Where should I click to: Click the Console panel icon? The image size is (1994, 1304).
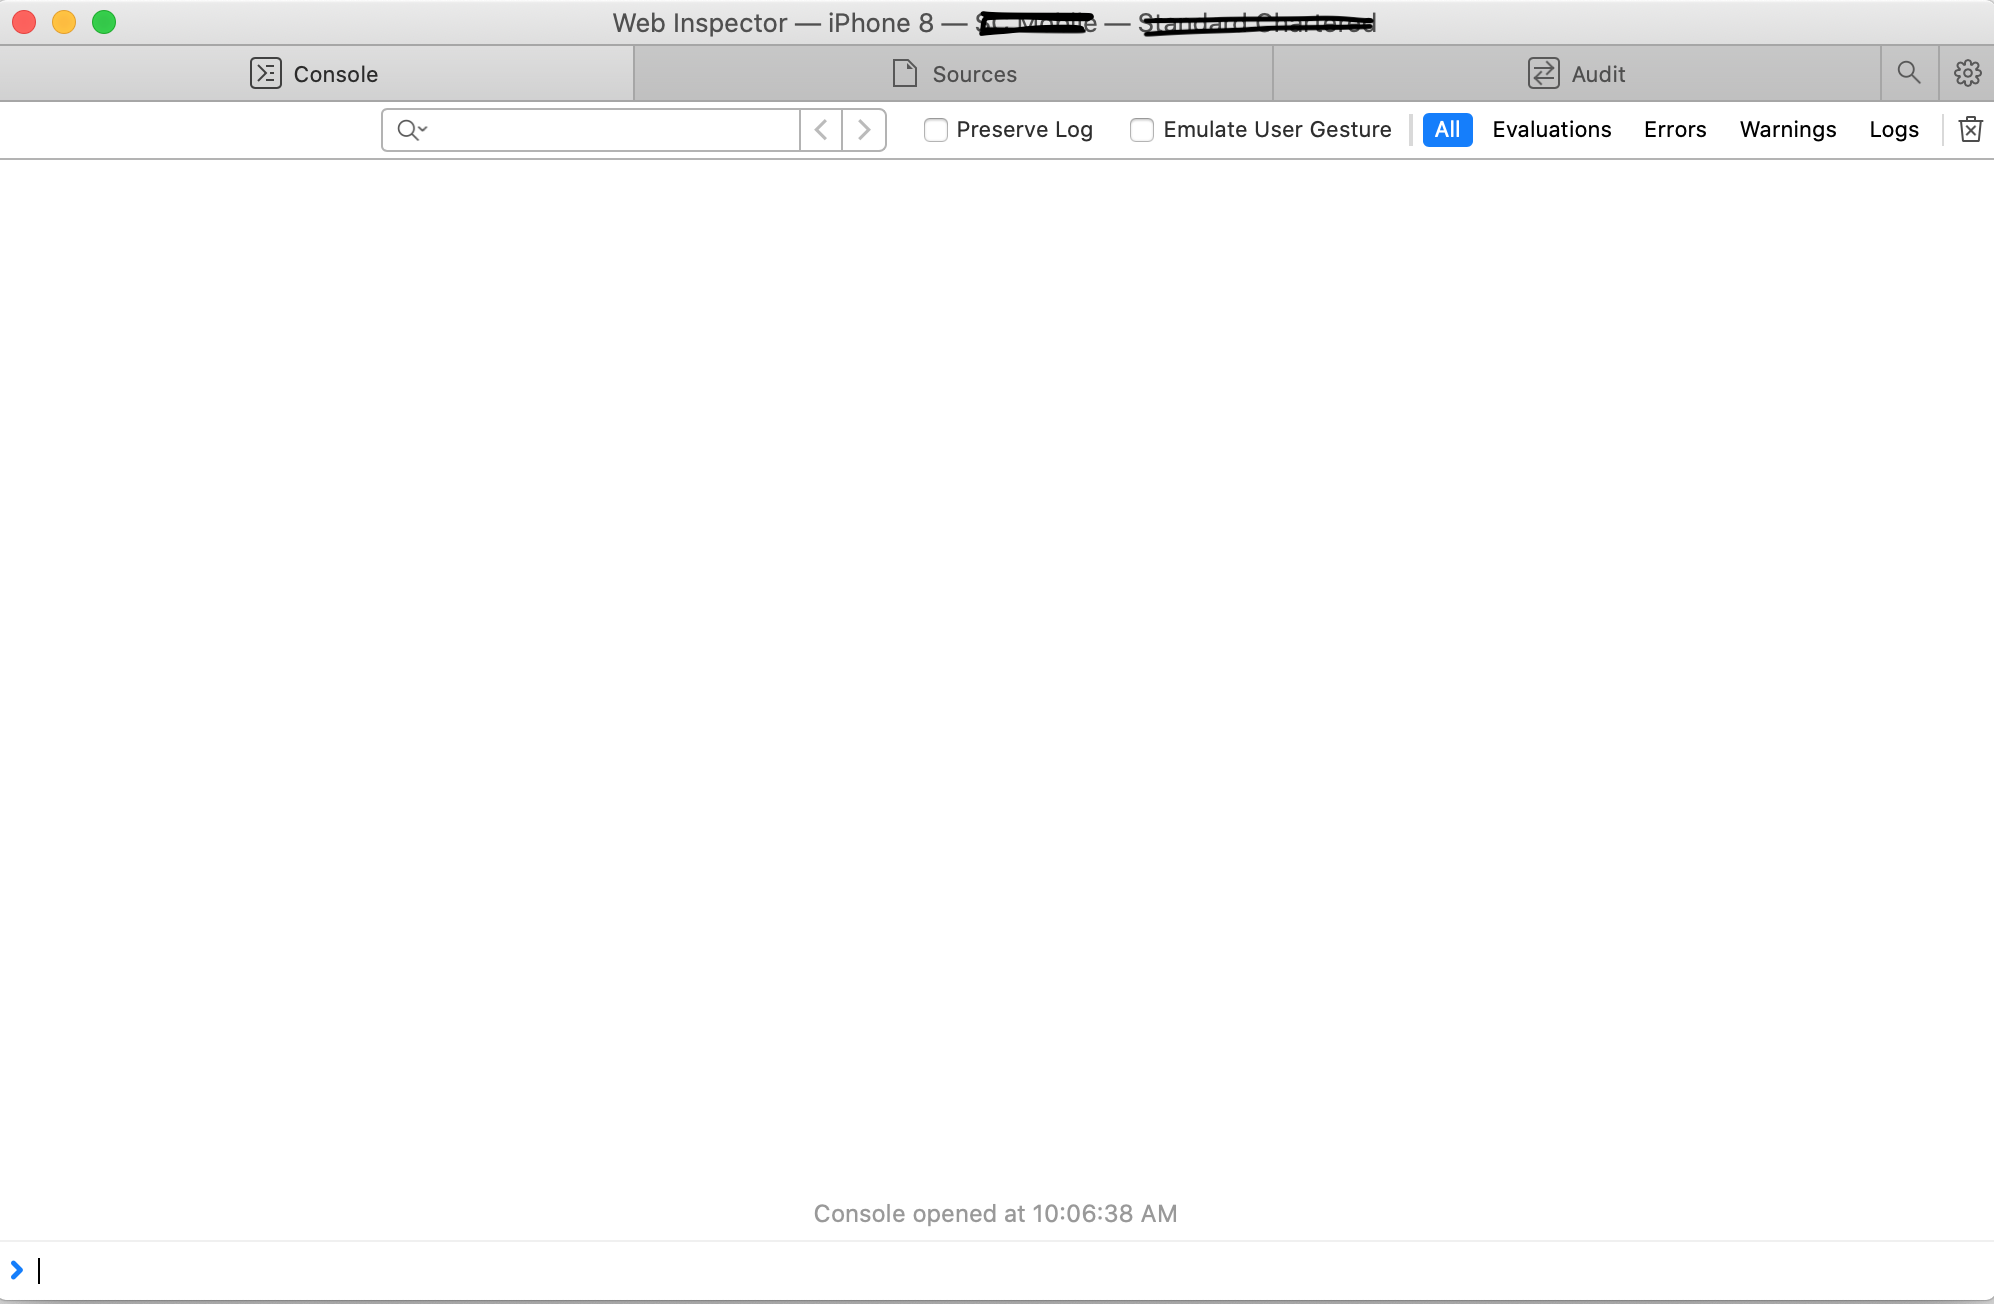pyautogui.click(x=265, y=73)
